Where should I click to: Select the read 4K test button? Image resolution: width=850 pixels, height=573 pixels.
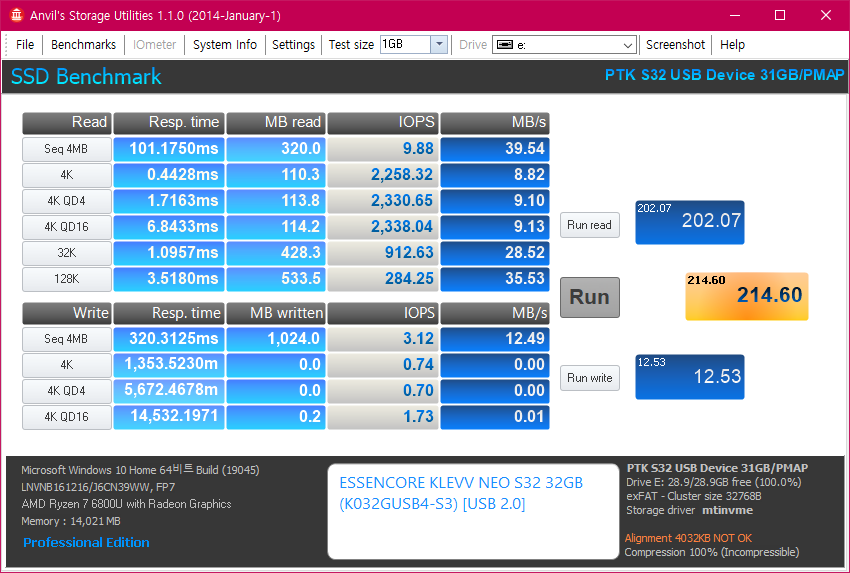point(67,175)
